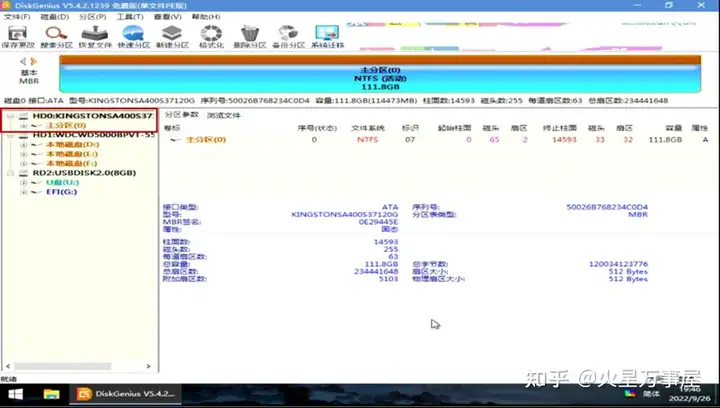The width and height of the screenshot is (720, 408).
Task: Select 本地磁盘(F:) in the tree
Action: click(72, 163)
